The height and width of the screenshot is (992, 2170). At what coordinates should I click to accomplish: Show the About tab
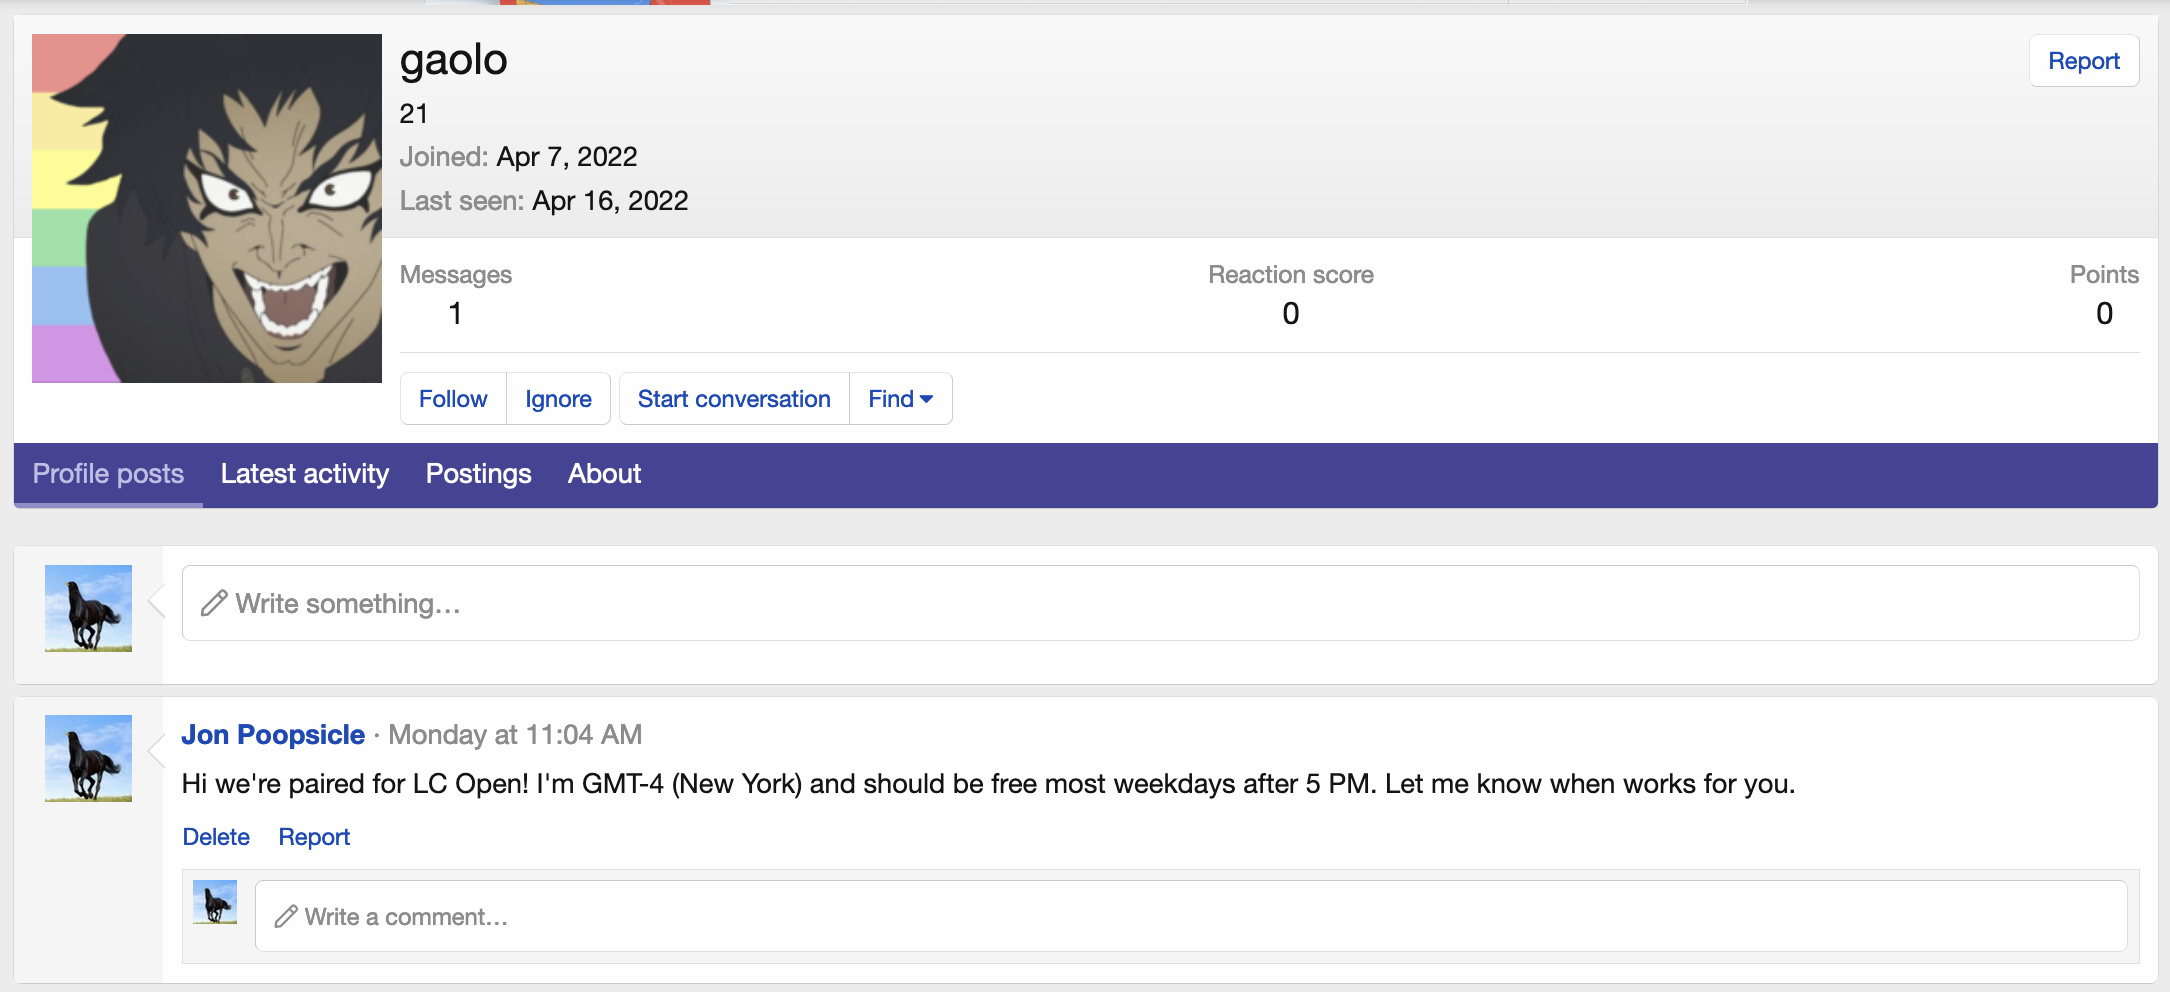point(604,474)
